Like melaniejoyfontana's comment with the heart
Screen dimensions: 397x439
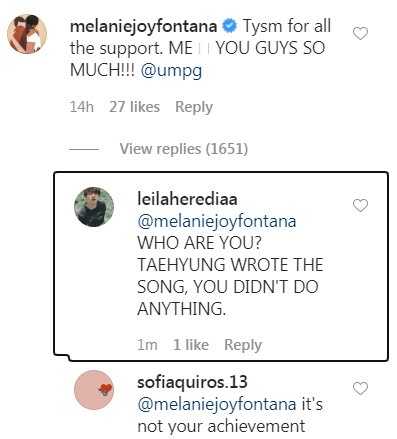(x=360, y=33)
